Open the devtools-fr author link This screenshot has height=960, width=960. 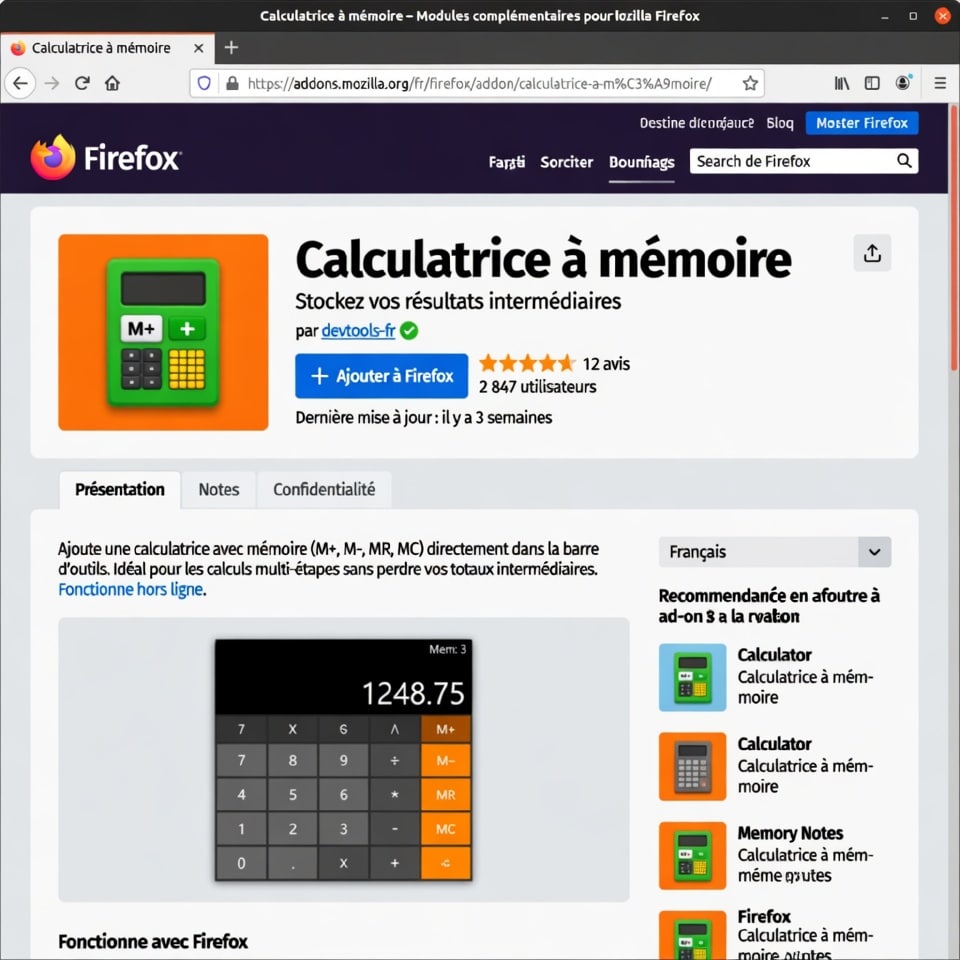(x=358, y=331)
